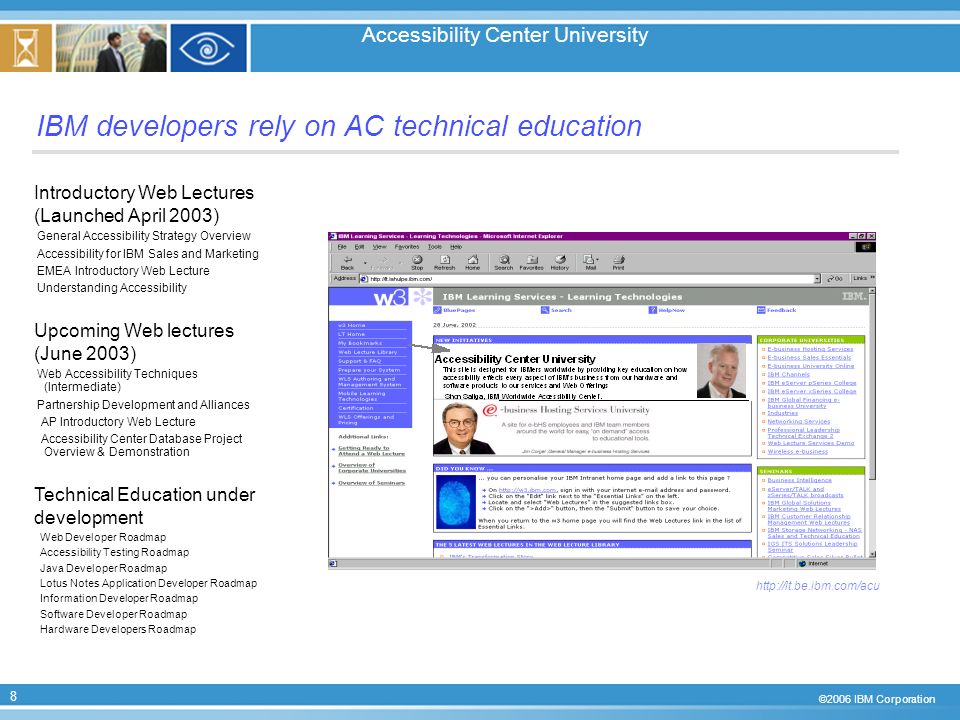Click E-business Sales Essentials link

pyautogui.click(x=809, y=358)
